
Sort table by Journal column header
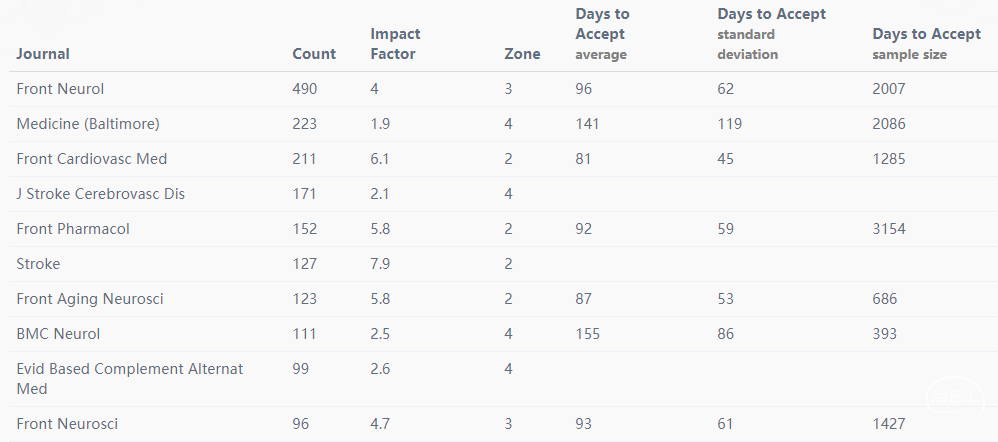43,54
